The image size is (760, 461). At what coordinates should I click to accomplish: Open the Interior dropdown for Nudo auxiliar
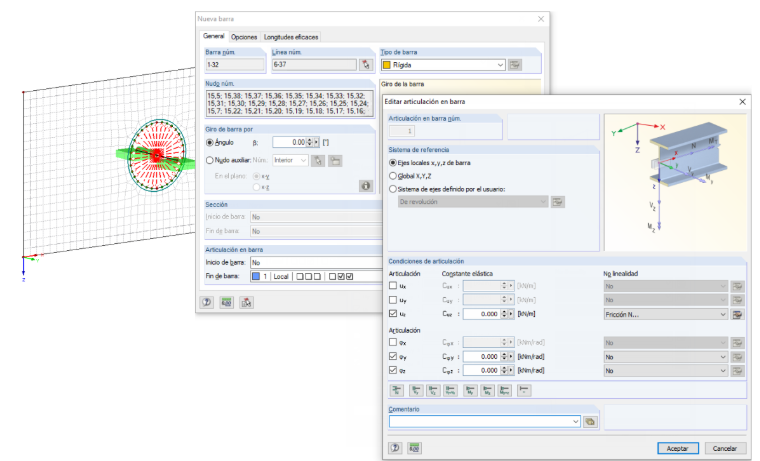pyautogui.click(x=290, y=160)
